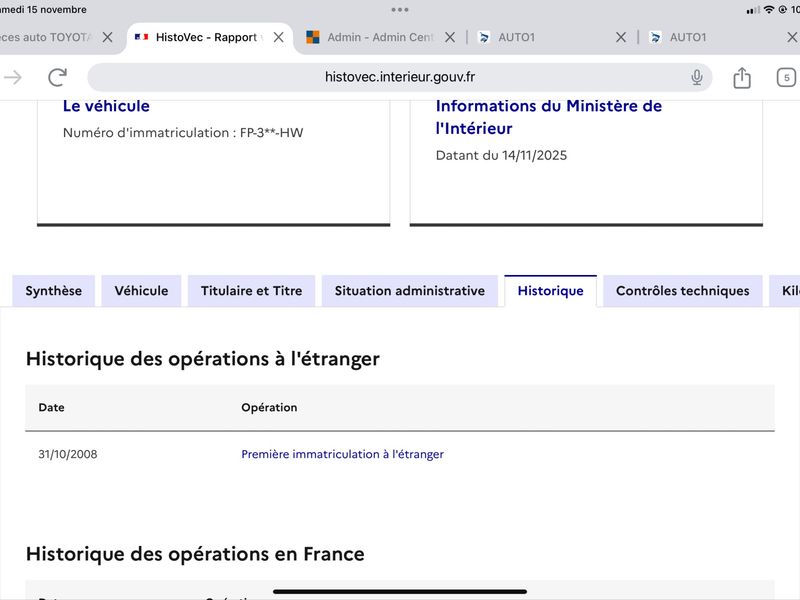This screenshot has width=800, height=600.
Task: Open the Safari share sheet
Action: (741, 77)
